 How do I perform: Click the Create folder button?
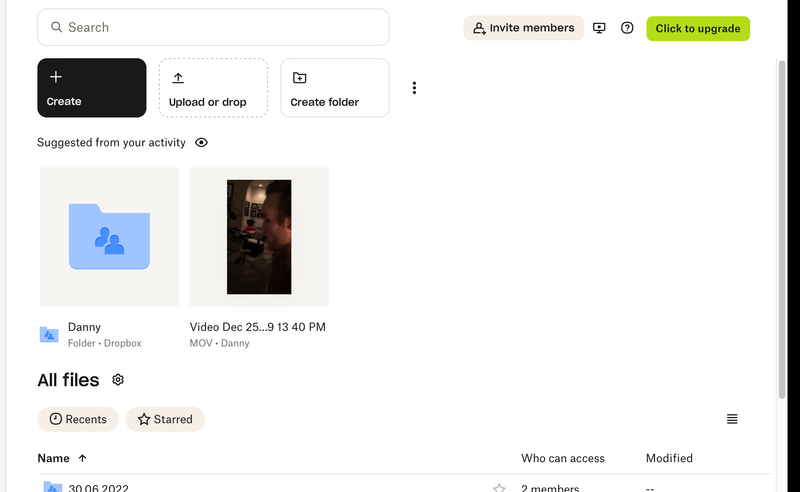tap(334, 88)
